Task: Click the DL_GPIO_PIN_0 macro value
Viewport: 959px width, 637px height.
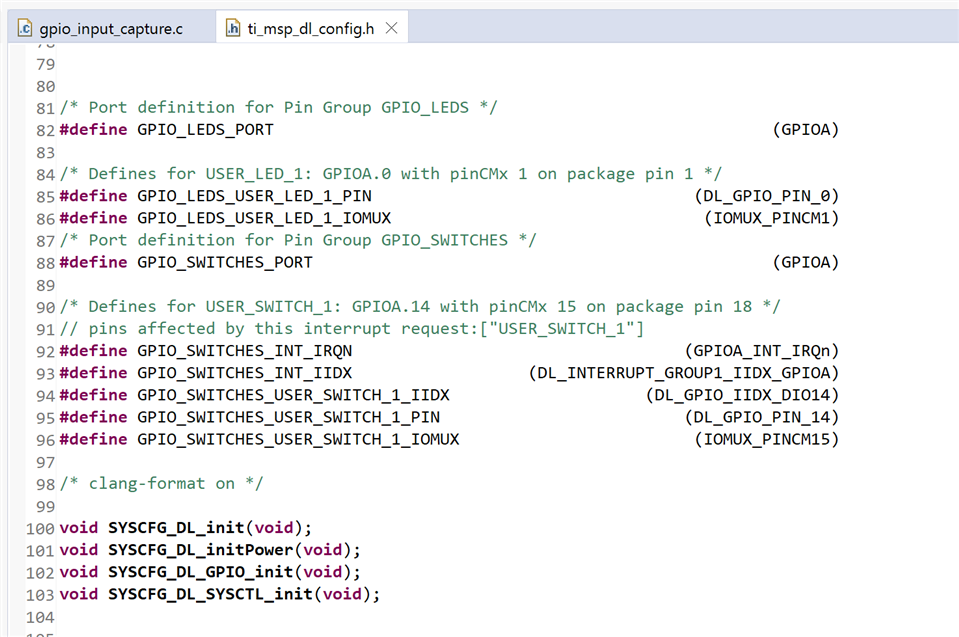Action: pyautogui.click(x=766, y=196)
